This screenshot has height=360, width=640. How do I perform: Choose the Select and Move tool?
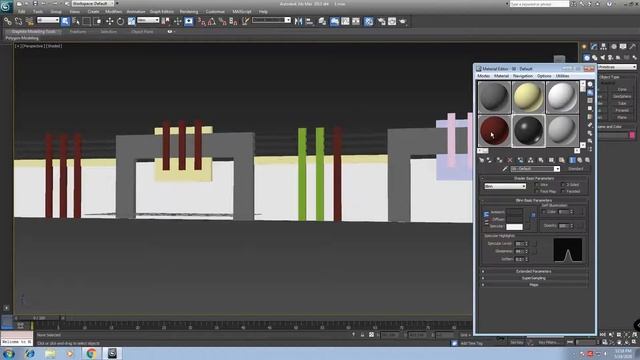[109, 21]
